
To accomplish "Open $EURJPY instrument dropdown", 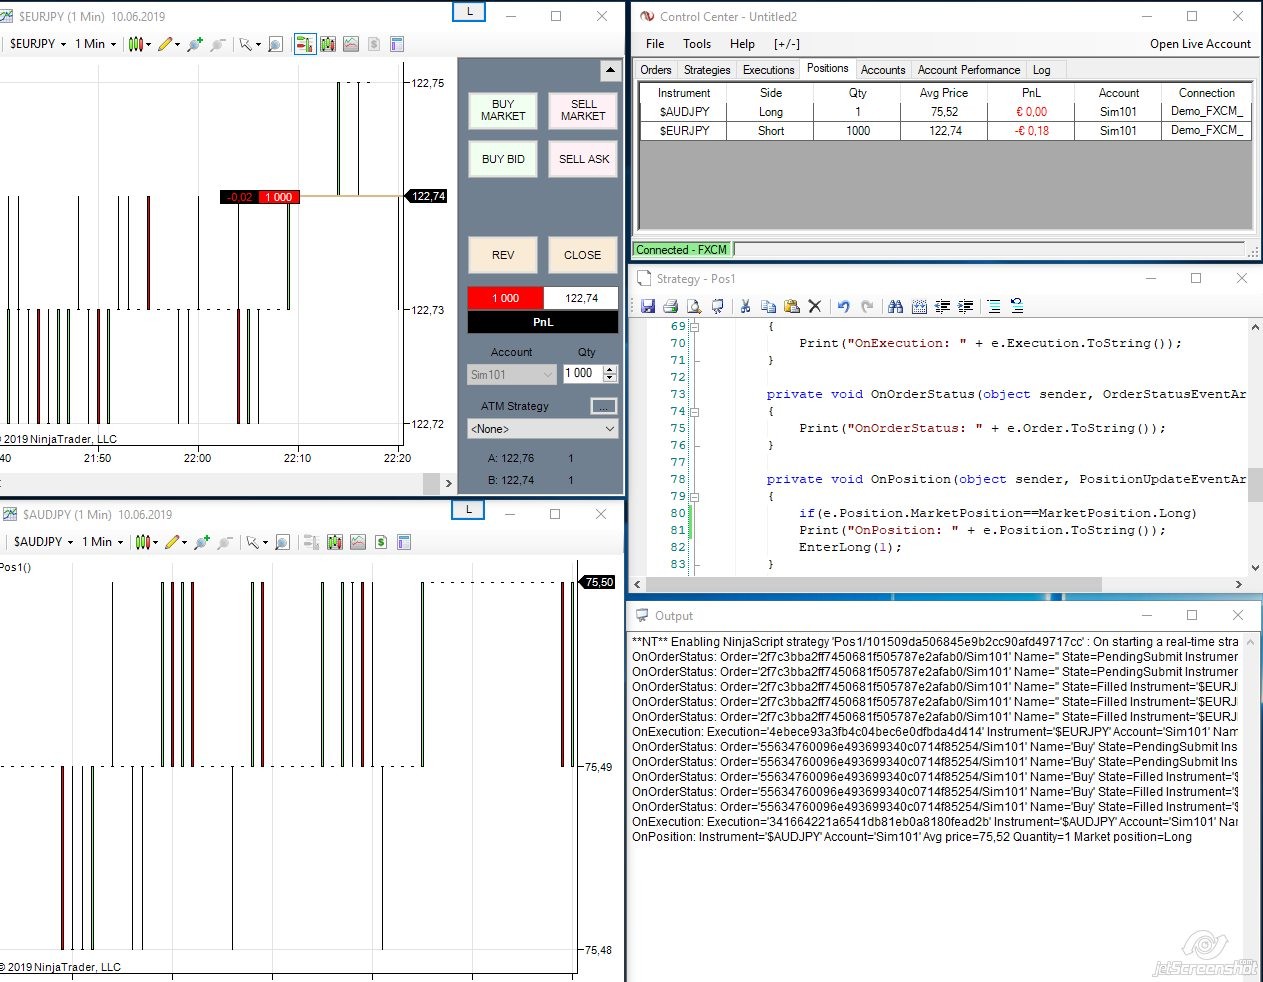I will 38,44.
